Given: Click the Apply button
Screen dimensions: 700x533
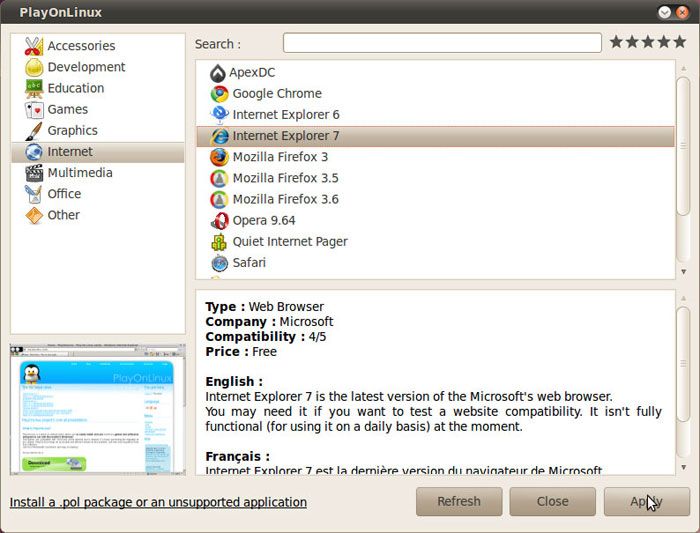Looking at the screenshot, I should 647,501.
